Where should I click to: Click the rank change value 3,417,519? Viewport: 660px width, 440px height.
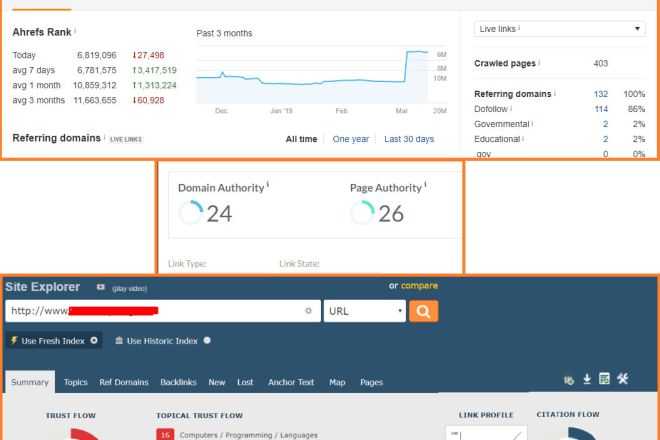click(154, 70)
